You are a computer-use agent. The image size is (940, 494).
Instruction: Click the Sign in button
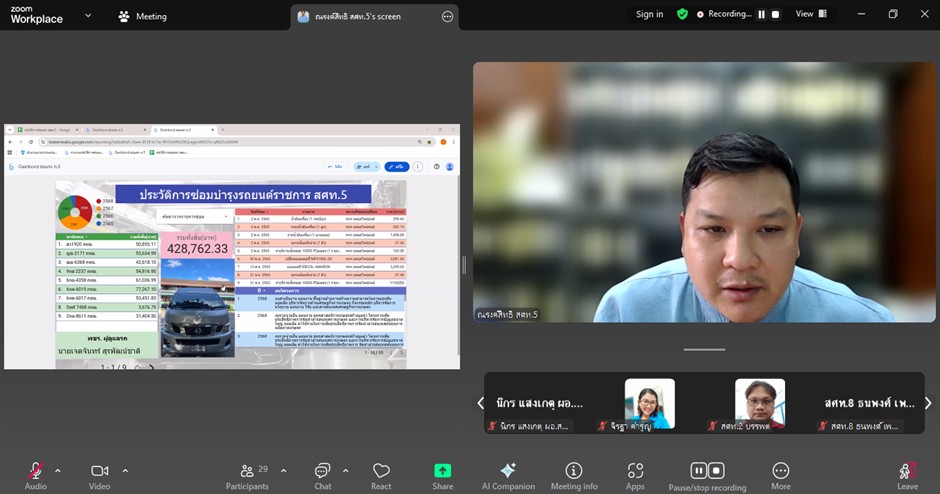(x=649, y=14)
